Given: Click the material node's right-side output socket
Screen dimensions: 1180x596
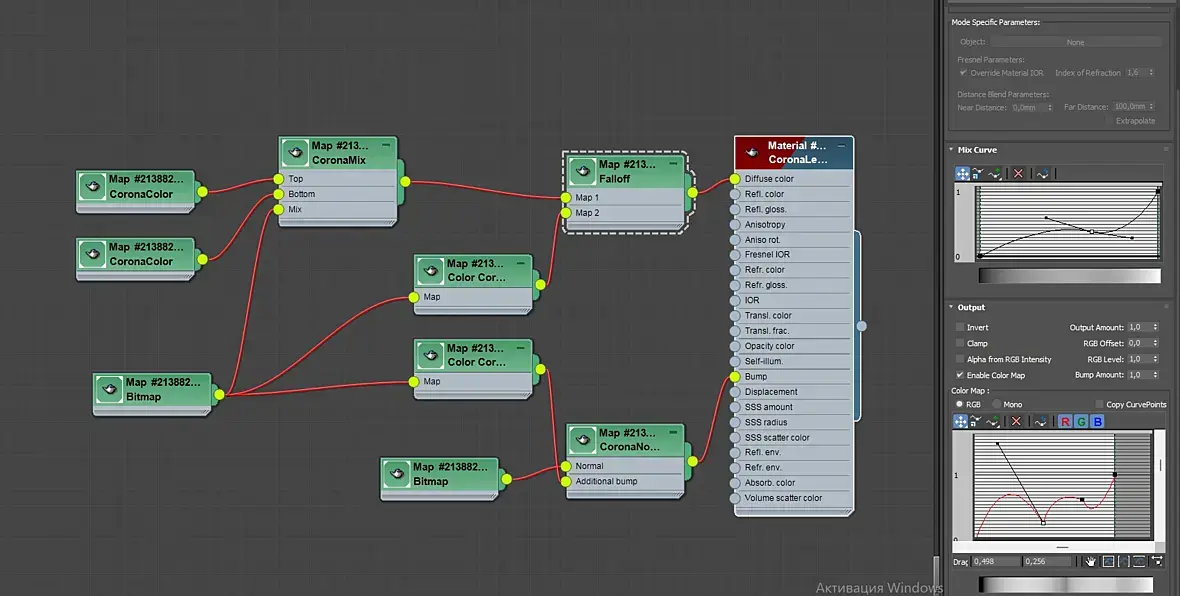Looking at the screenshot, I should click(x=862, y=326).
